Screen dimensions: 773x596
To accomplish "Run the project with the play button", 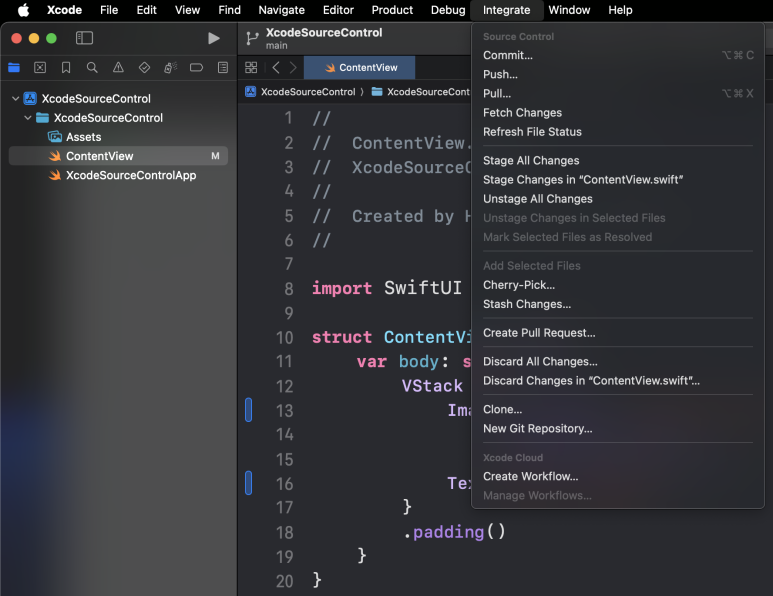I will click(x=213, y=38).
